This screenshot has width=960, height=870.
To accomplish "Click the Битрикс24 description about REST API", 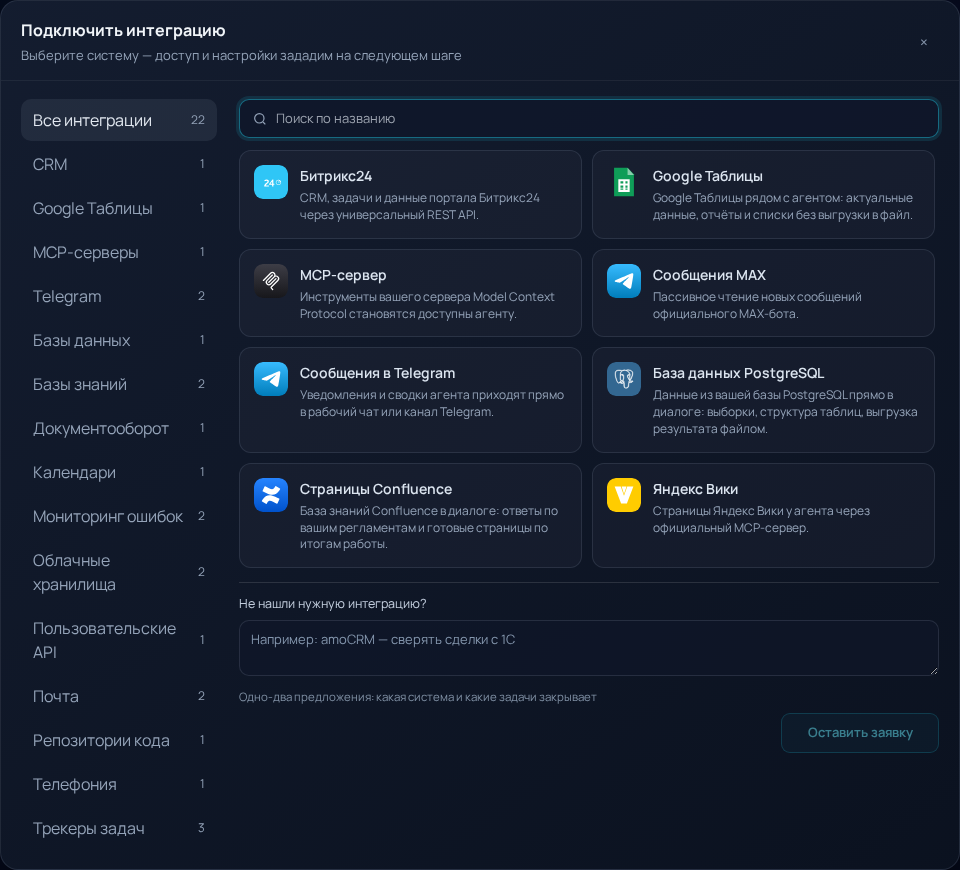I will (419, 206).
